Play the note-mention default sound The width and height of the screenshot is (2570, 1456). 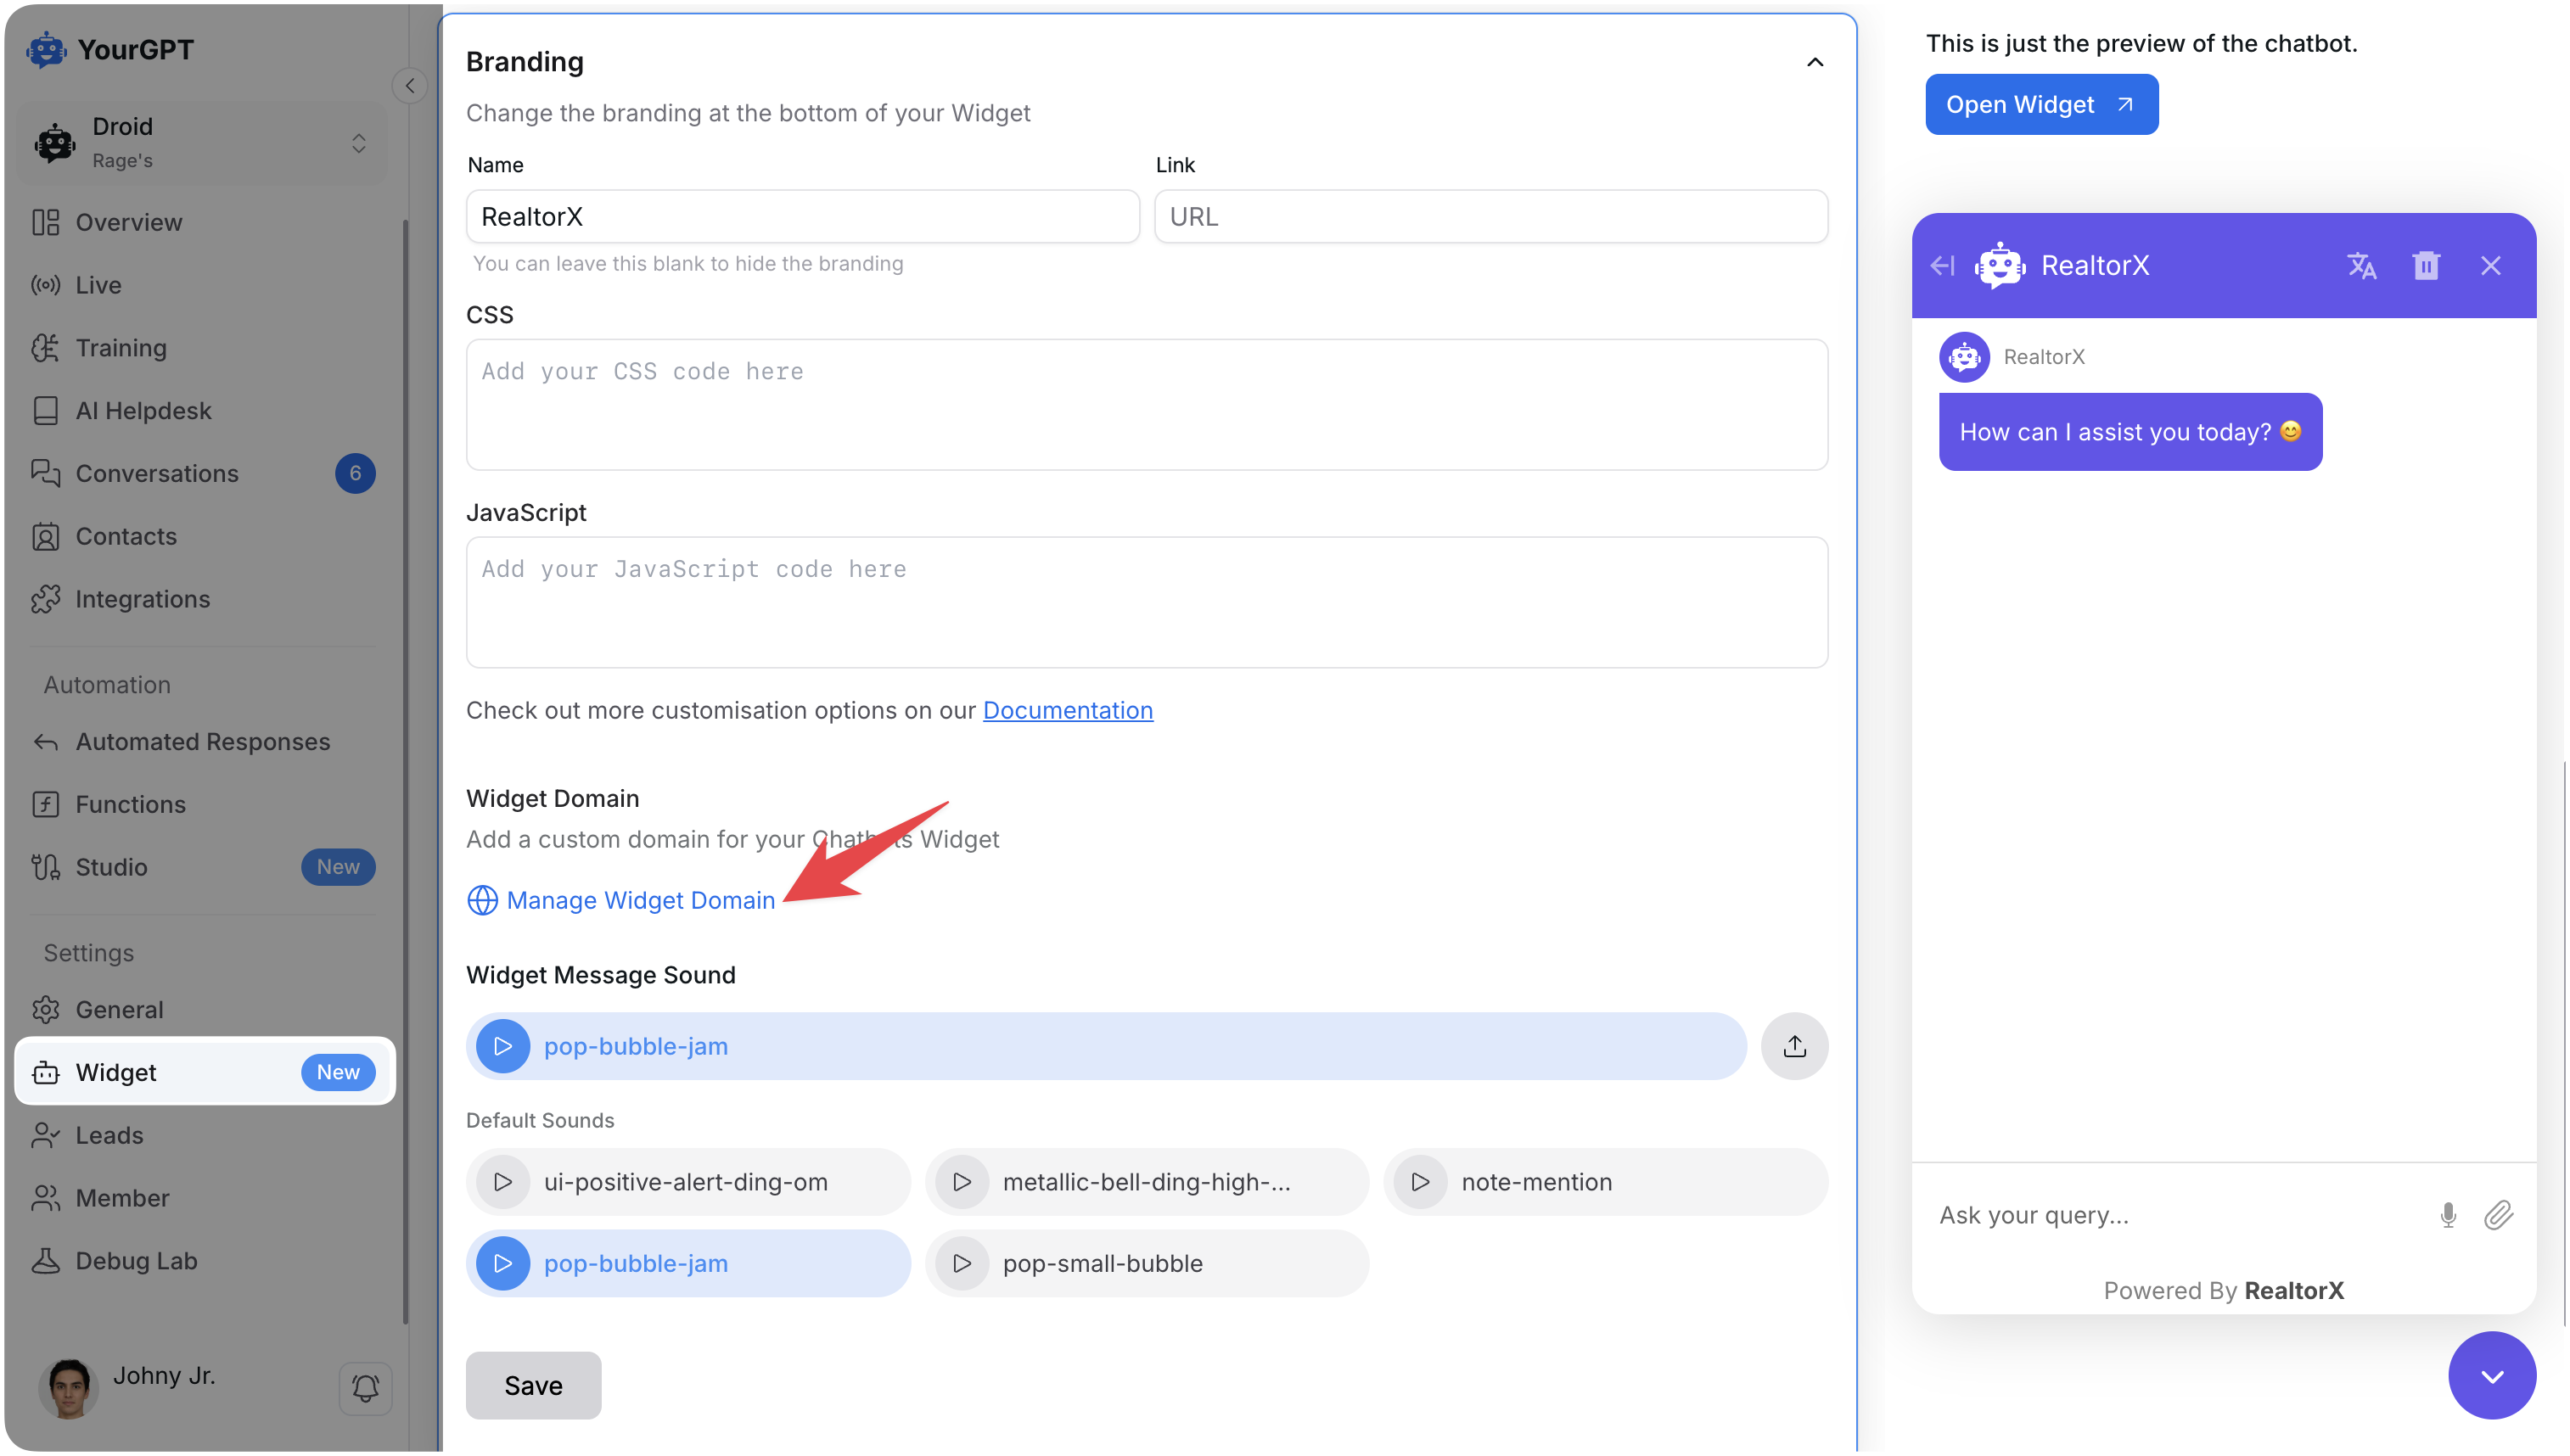[x=1421, y=1181]
